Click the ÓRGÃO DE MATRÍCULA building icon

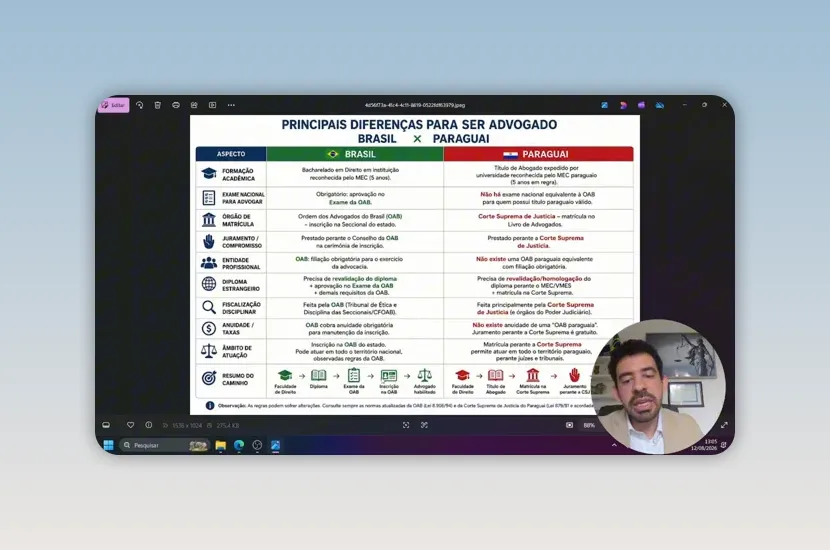pos(209,220)
